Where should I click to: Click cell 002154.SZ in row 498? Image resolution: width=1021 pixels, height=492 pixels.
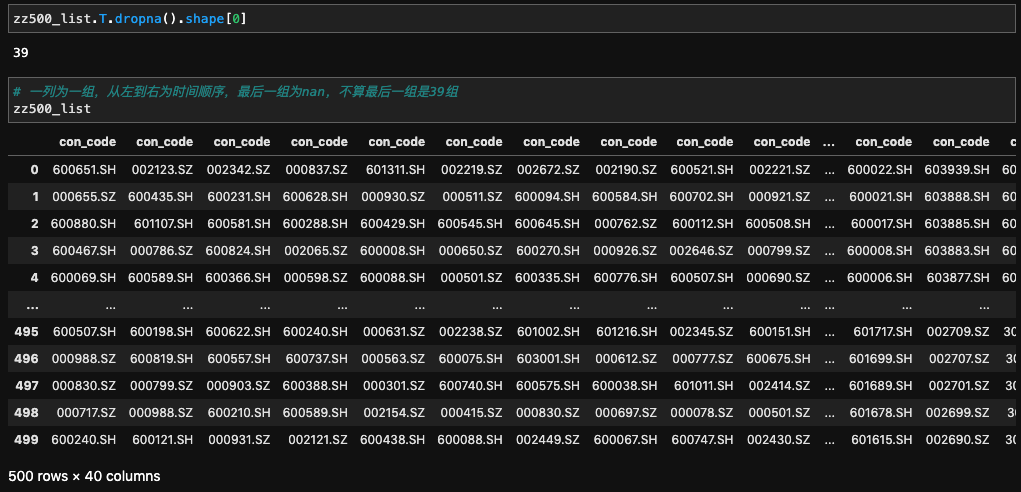pos(394,413)
